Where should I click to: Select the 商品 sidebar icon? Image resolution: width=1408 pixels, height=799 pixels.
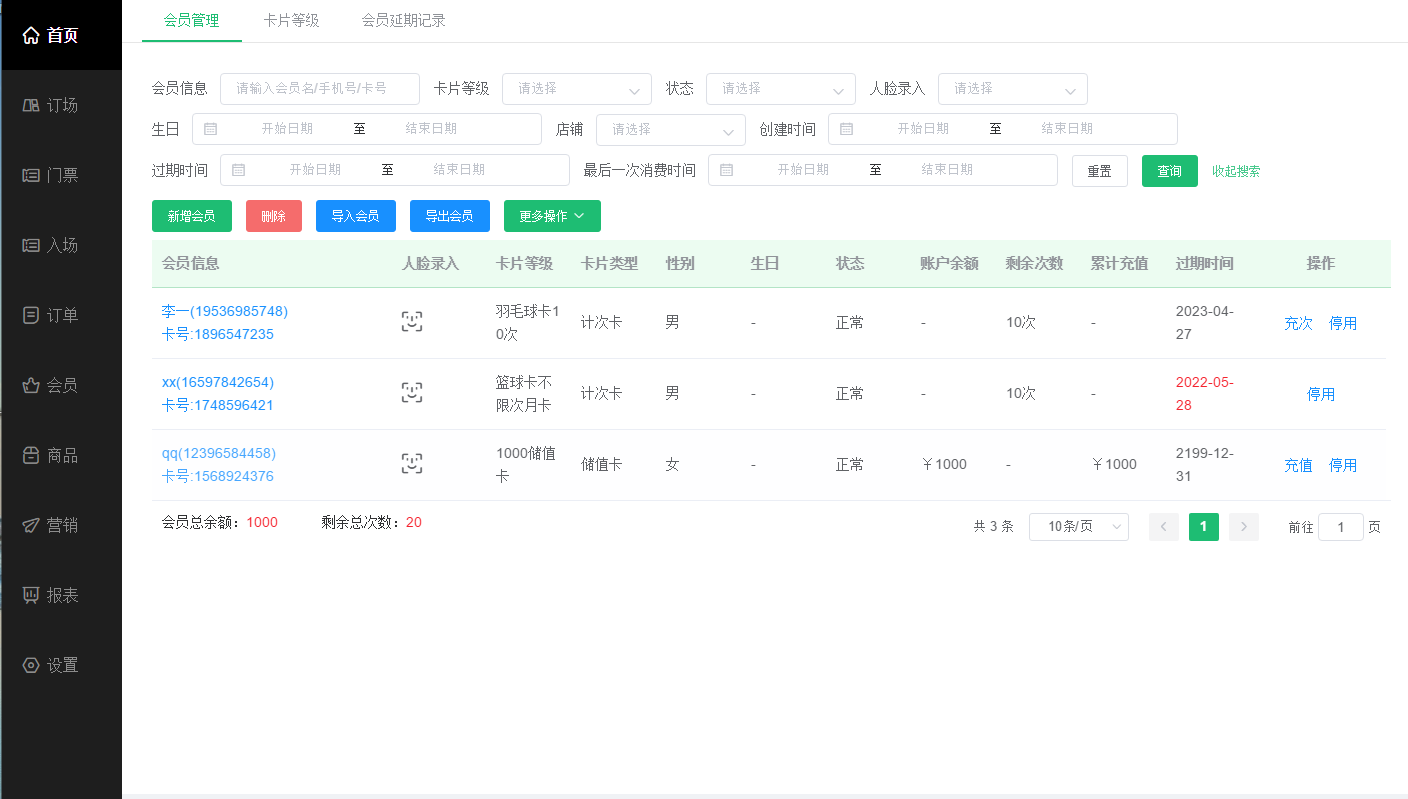click(61, 455)
